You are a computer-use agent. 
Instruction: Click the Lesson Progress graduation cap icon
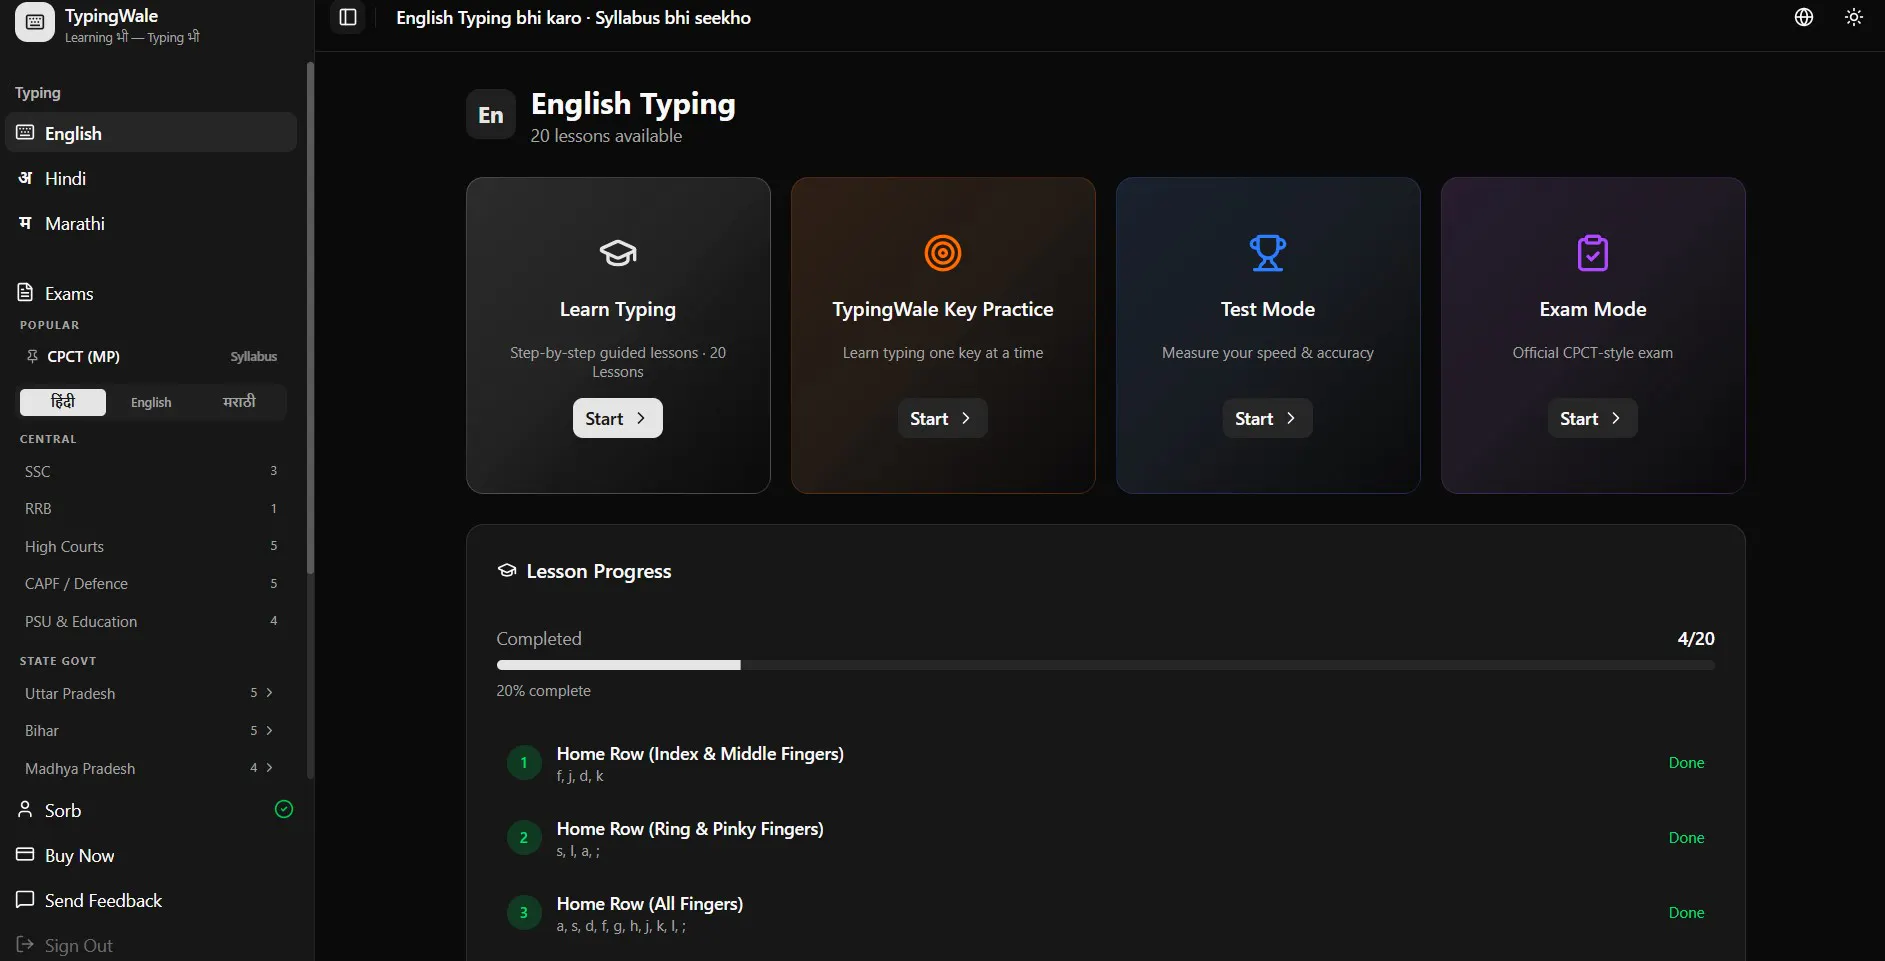(x=507, y=571)
